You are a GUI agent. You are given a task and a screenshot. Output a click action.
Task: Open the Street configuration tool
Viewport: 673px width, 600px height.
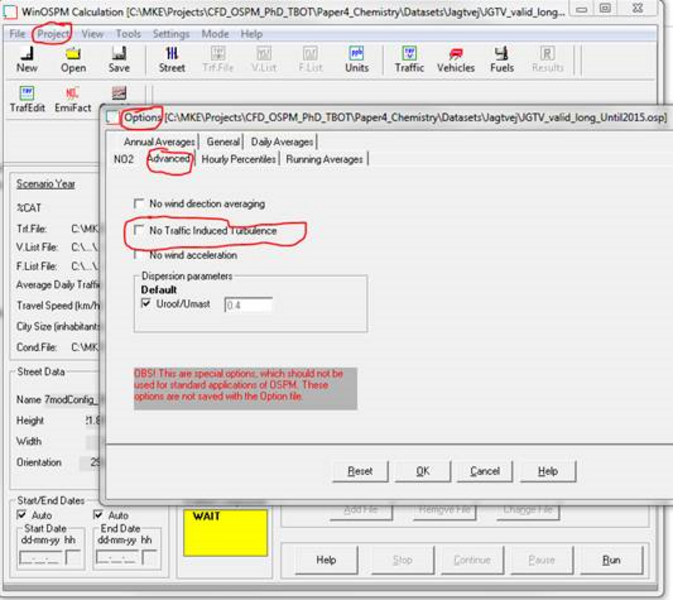coord(172,58)
